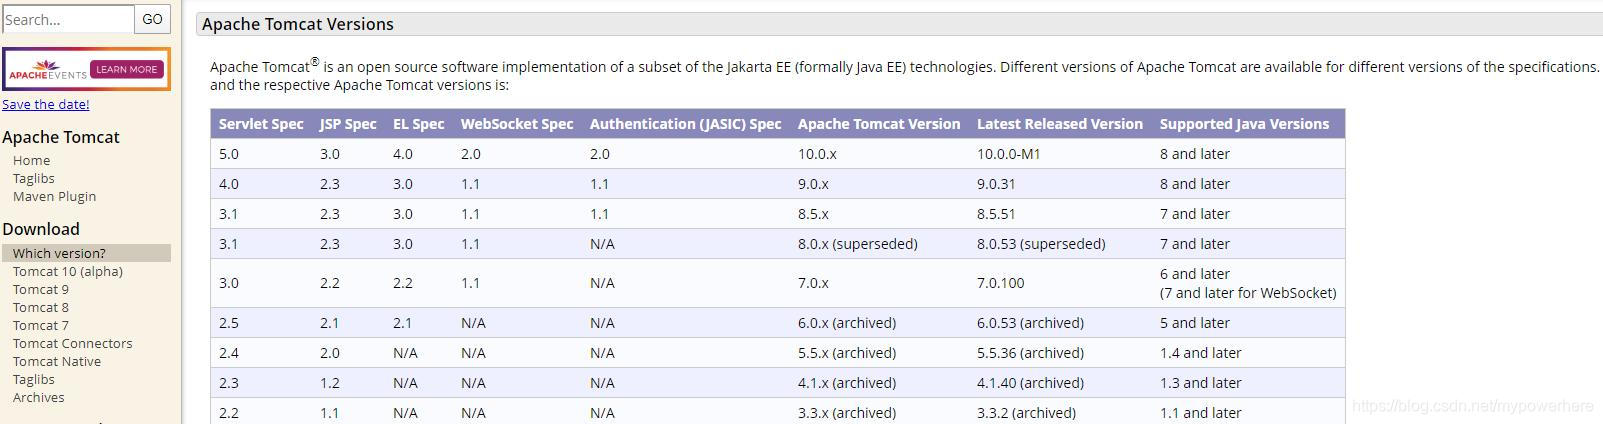Click the GO search button

point(152,19)
